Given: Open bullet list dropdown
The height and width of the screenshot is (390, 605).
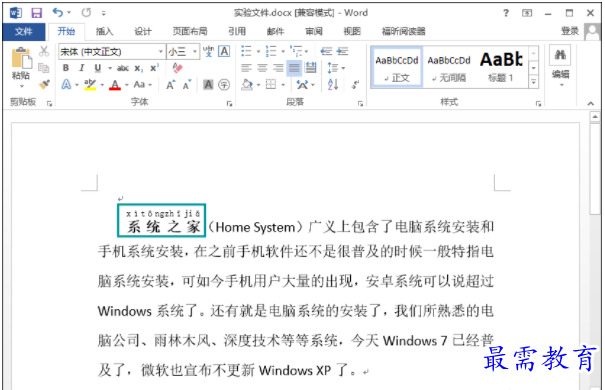Looking at the screenshot, I should click(x=259, y=51).
